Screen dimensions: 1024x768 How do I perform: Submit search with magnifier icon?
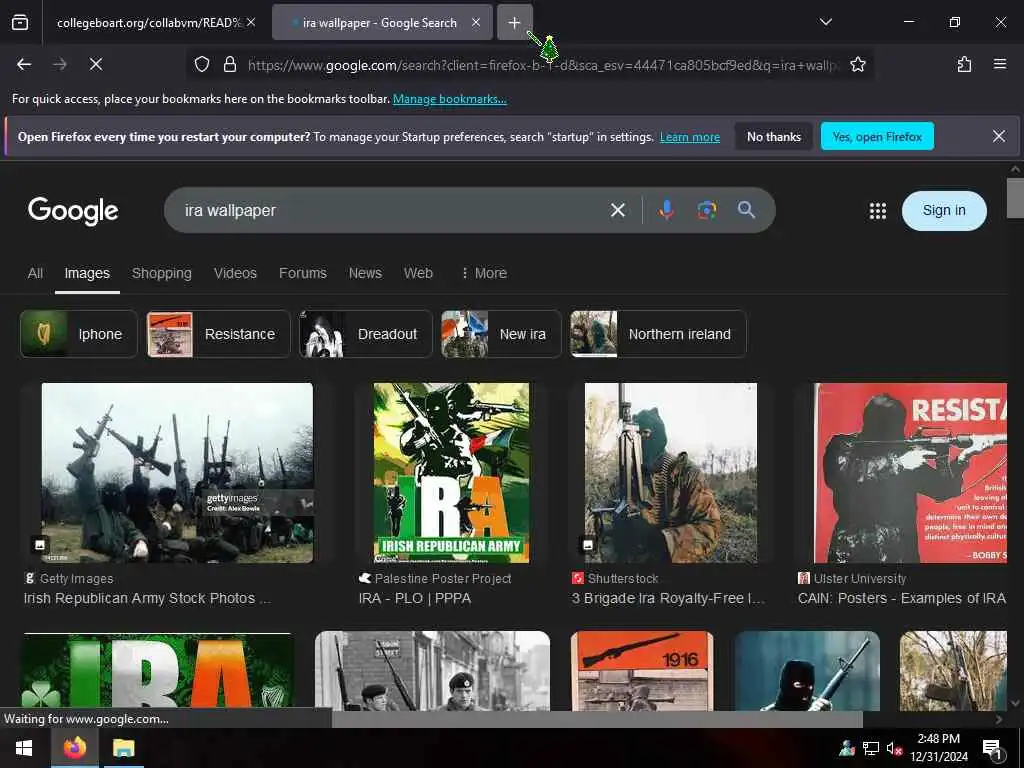pyautogui.click(x=746, y=210)
